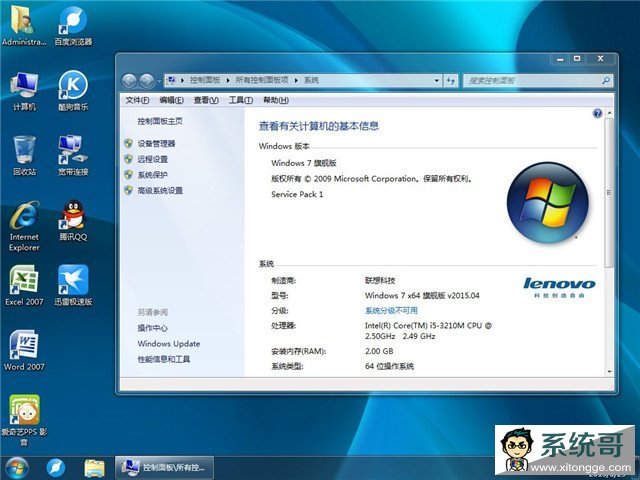
Task: Launch 百度浏览器 desktop shortcut
Action: point(73,24)
